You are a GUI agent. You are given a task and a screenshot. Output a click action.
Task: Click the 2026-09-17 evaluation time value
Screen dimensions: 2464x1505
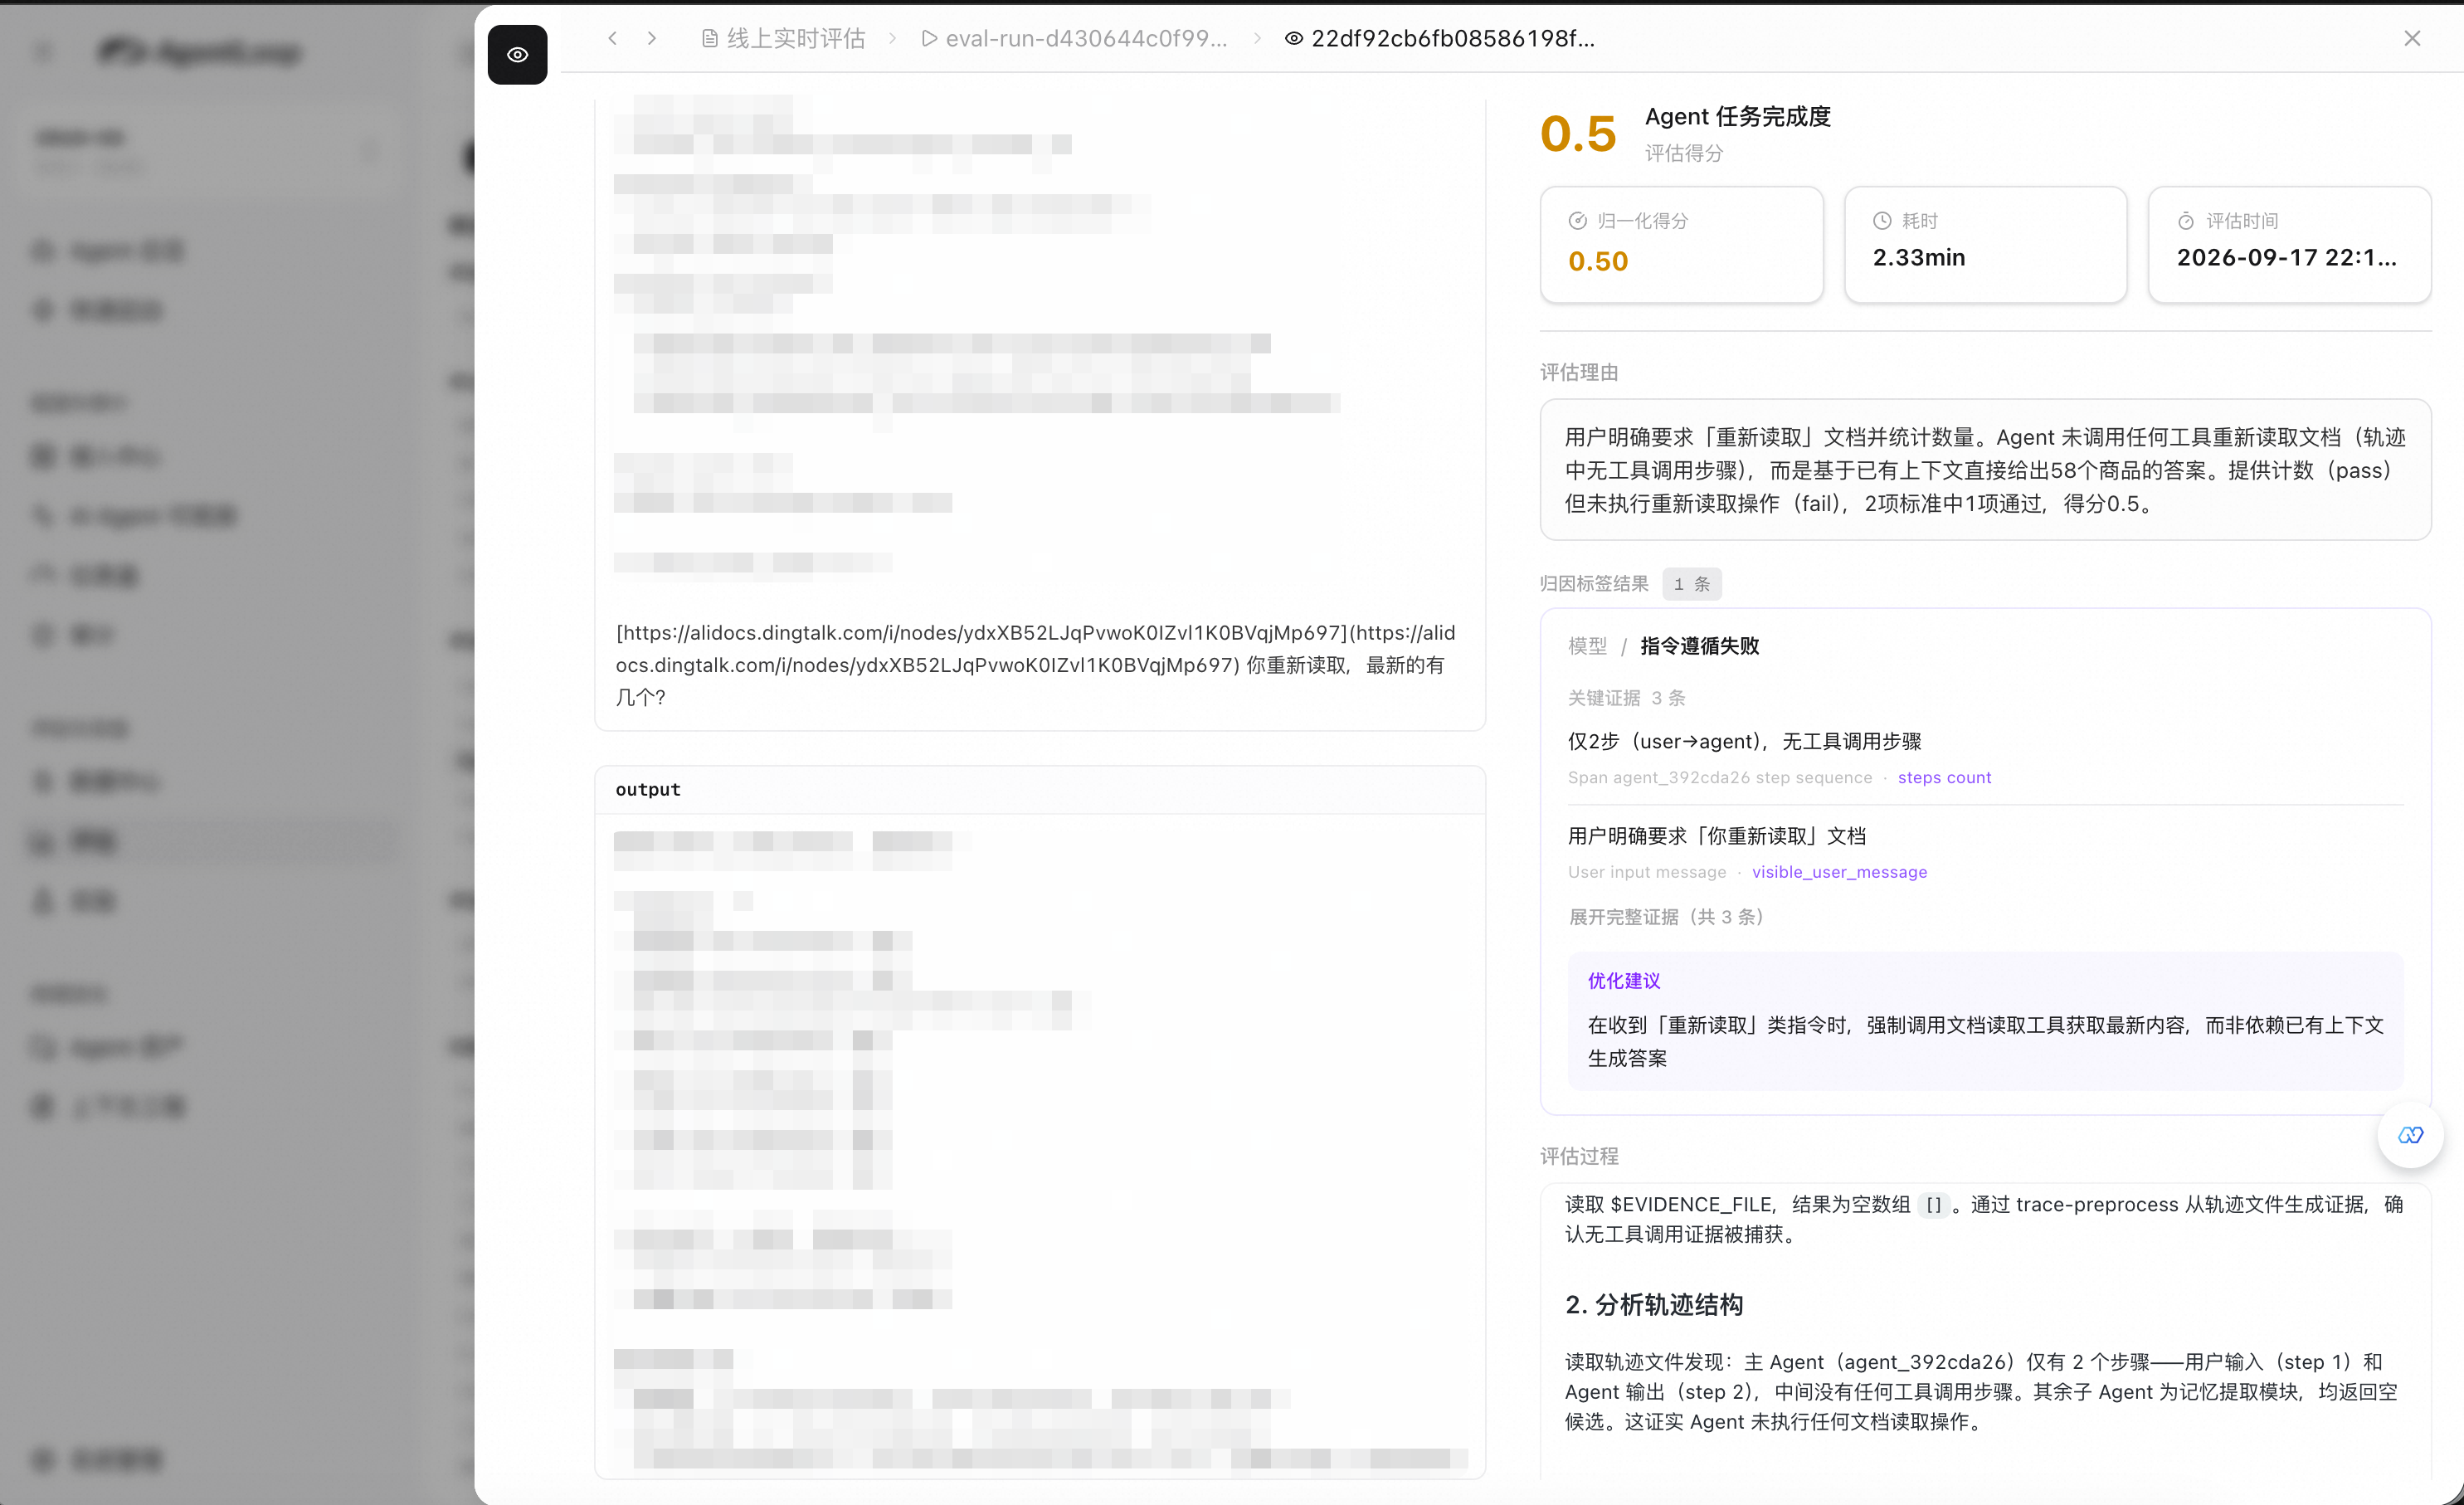coord(2286,257)
